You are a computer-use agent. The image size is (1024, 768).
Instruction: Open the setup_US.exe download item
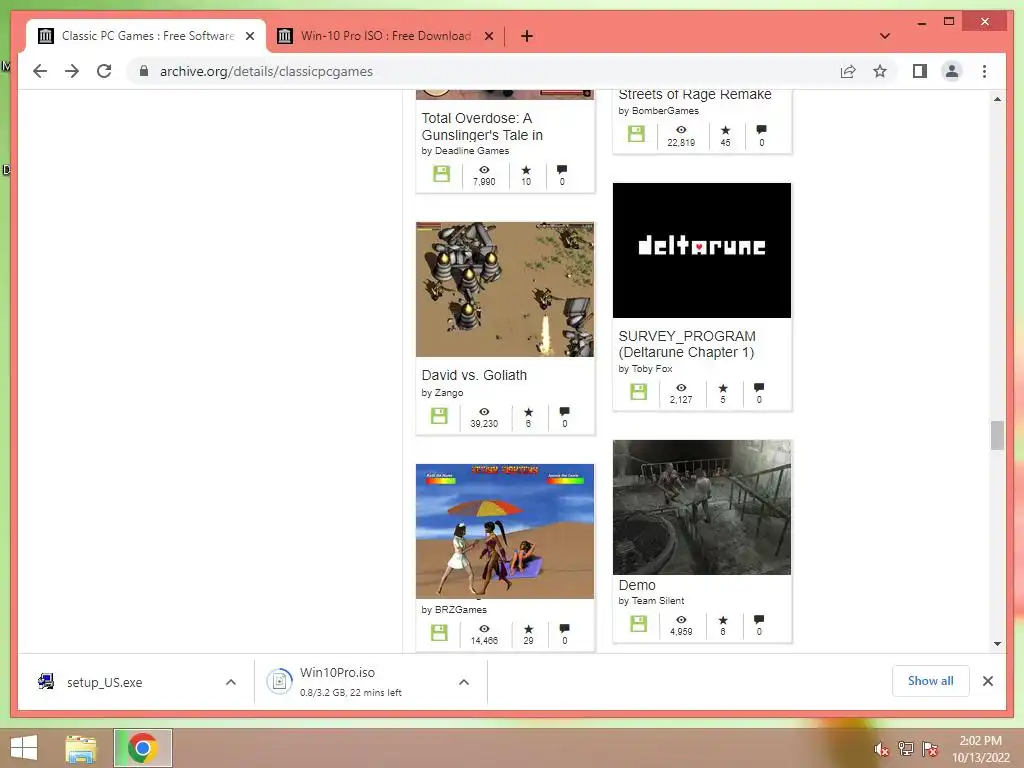pyautogui.click(x=104, y=682)
